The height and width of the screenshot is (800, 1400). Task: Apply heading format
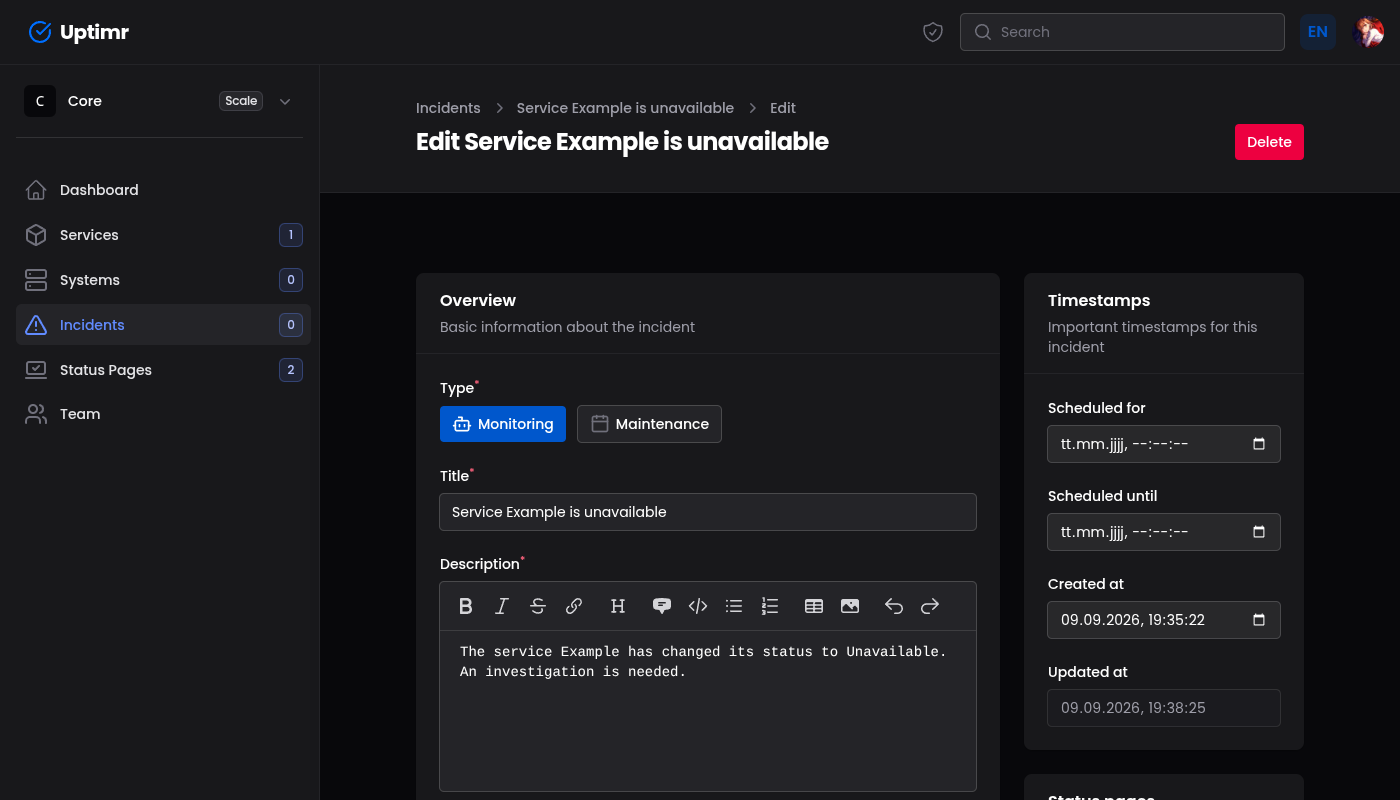pyautogui.click(x=618, y=606)
